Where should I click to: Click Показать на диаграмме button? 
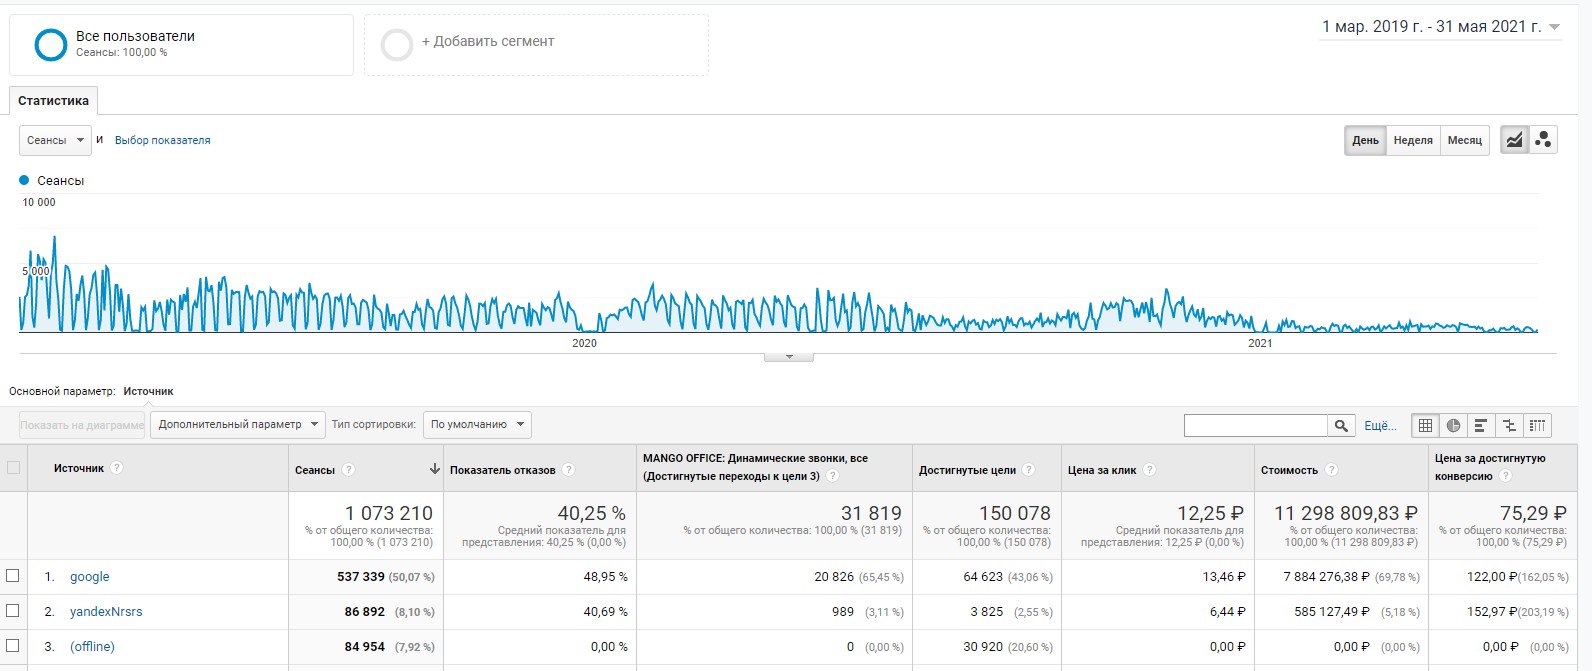82,425
